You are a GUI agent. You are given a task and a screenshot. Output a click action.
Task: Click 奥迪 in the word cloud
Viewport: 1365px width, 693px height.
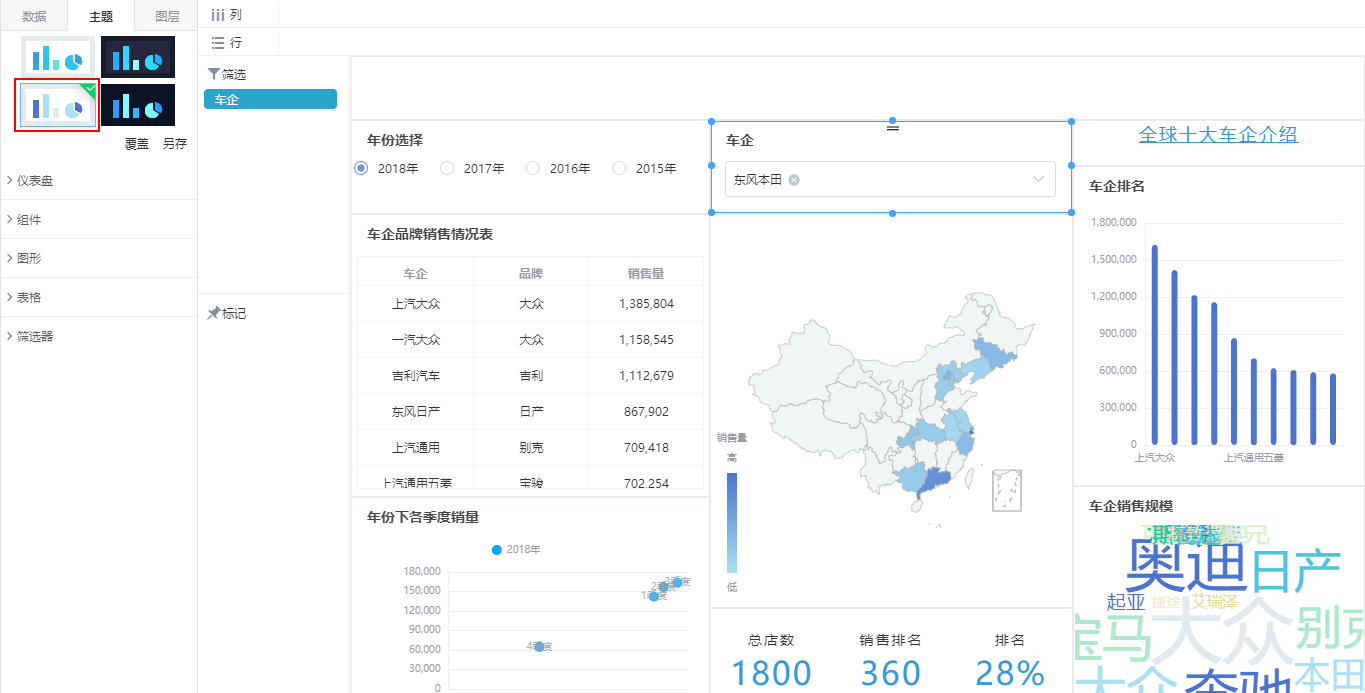(x=1185, y=566)
